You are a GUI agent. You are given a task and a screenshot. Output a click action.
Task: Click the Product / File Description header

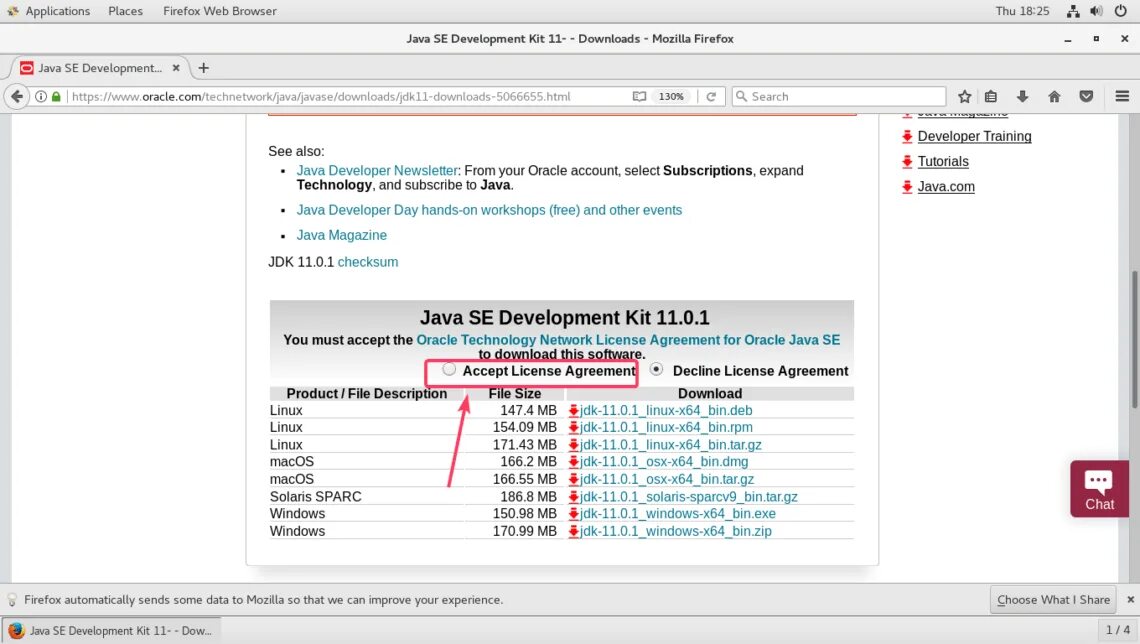(x=366, y=393)
